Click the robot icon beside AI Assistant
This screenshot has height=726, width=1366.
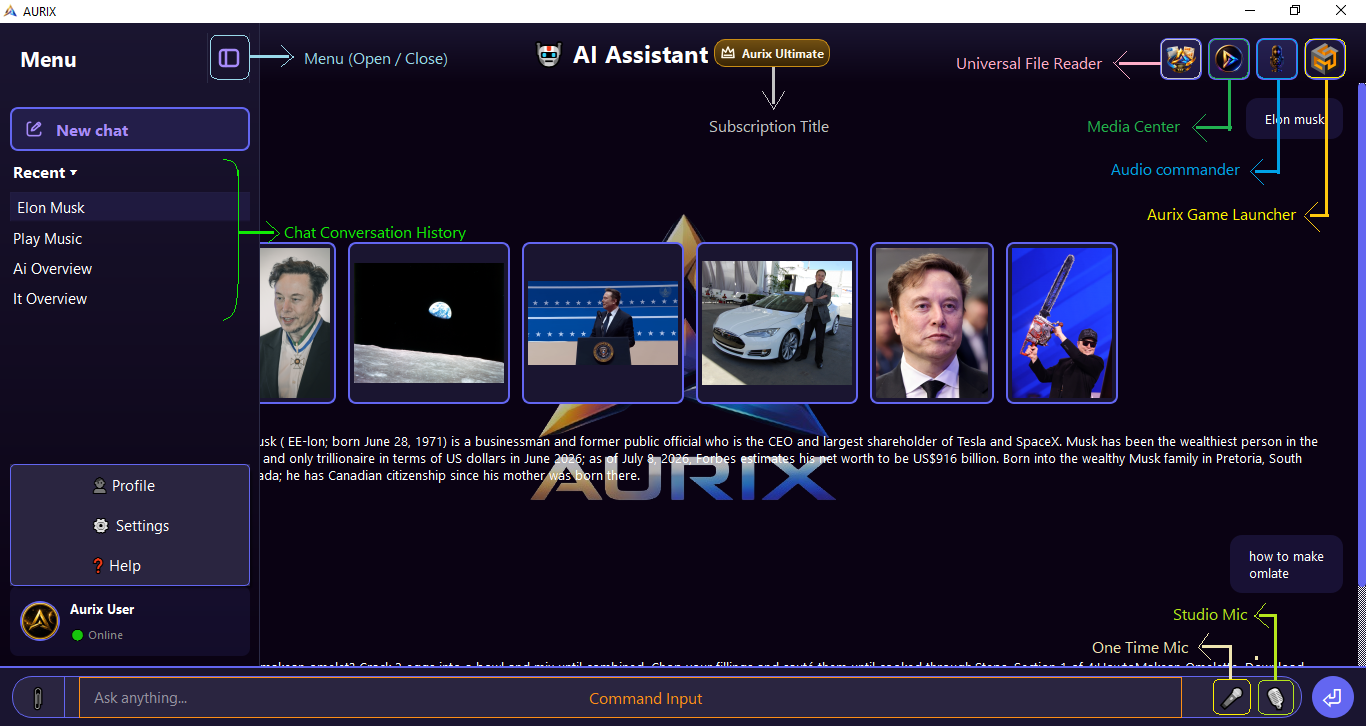tap(549, 55)
